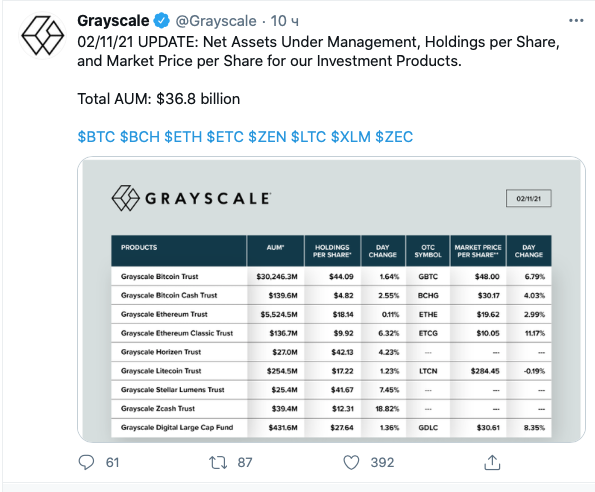This screenshot has height=492, width=595.
Task: Open the three-dot more options menu
Action: point(576,20)
